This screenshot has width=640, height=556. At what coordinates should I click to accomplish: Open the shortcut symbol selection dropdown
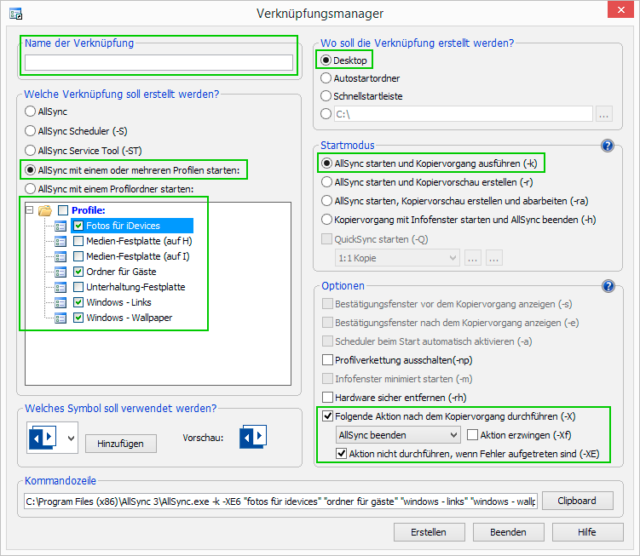tap(52, 438)
